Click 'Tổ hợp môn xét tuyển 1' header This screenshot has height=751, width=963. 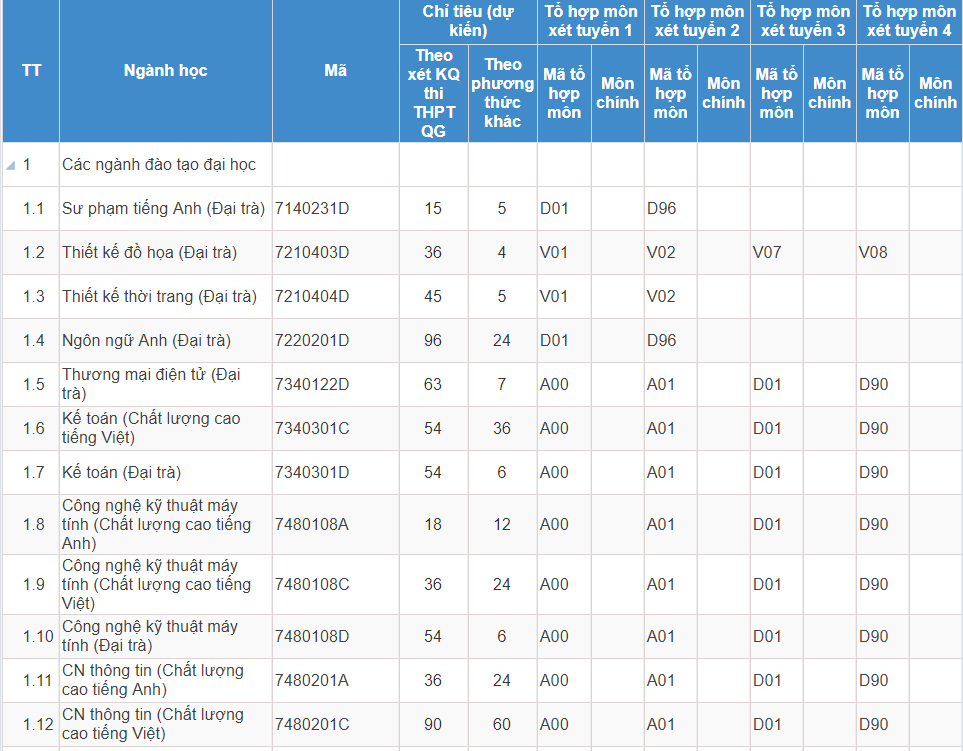click(x=590, y=21)
